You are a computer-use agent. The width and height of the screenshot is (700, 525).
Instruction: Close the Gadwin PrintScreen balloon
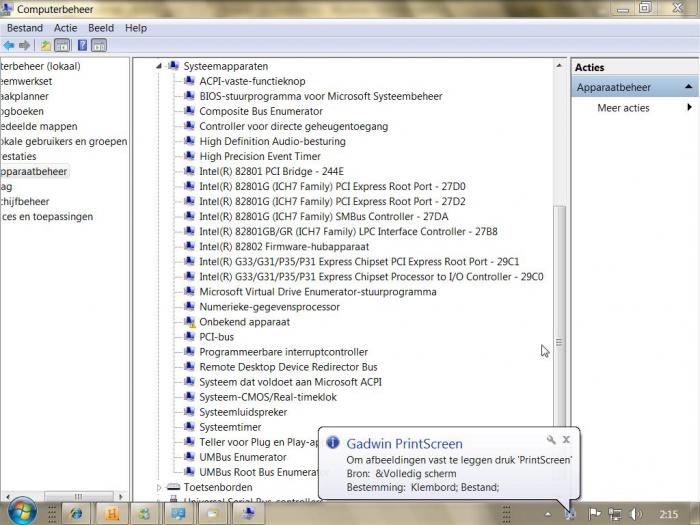567,440
